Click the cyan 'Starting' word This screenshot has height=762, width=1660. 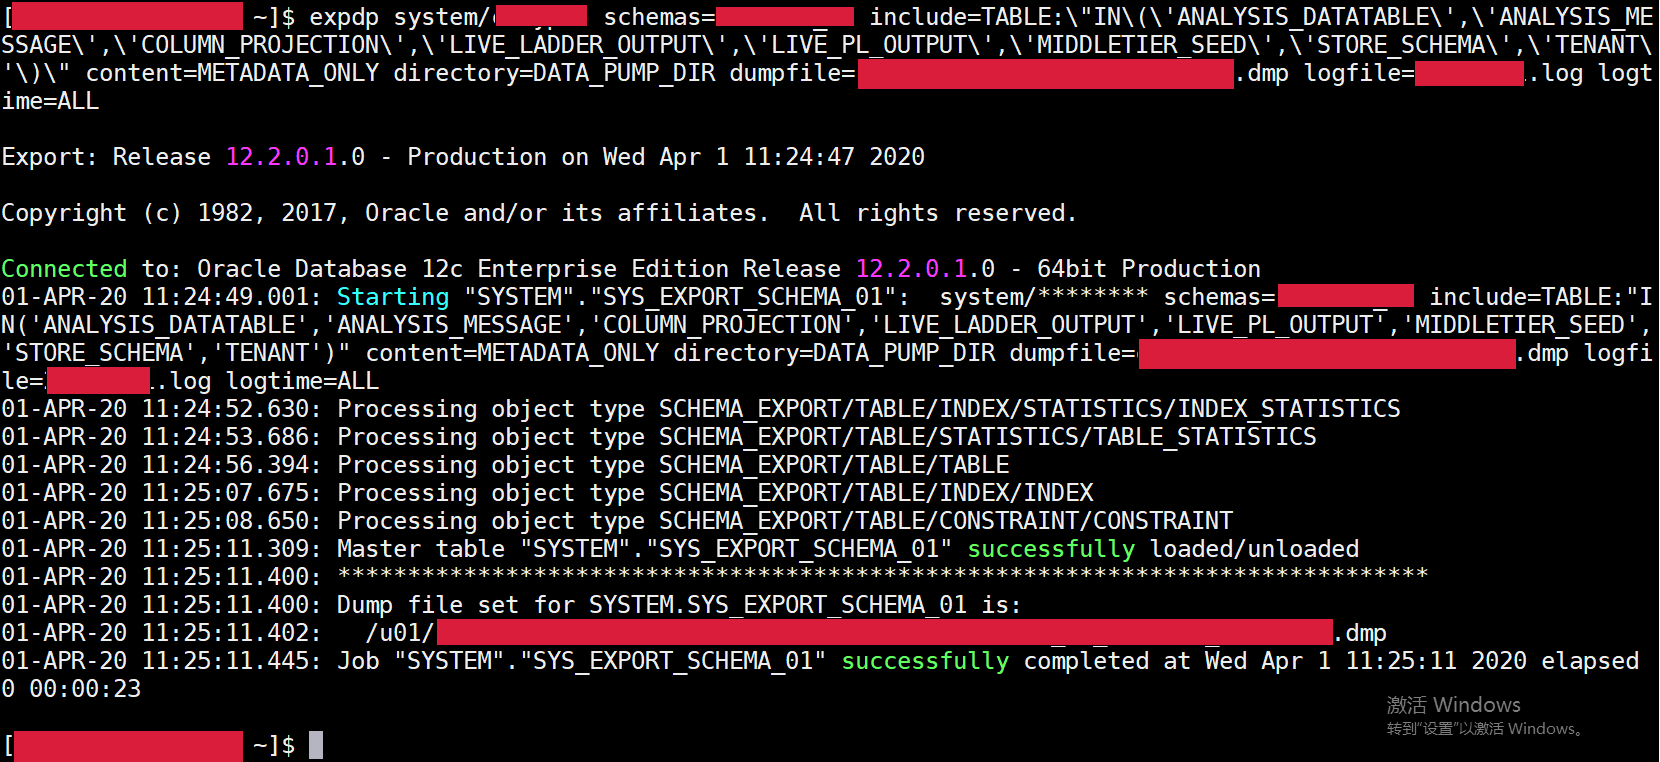(393, 297)
